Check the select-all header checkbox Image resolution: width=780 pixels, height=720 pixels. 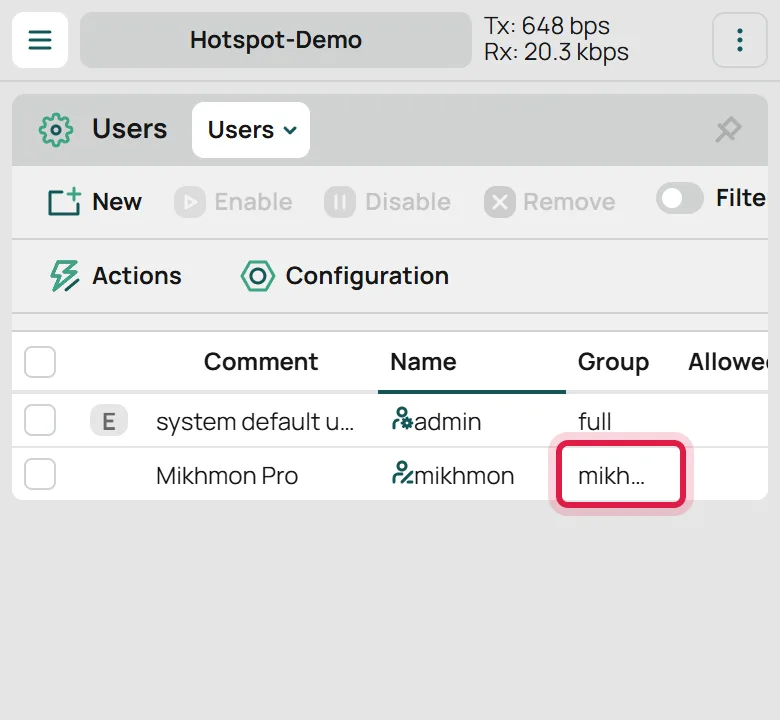pyautogui.click(x=40, y=362)
